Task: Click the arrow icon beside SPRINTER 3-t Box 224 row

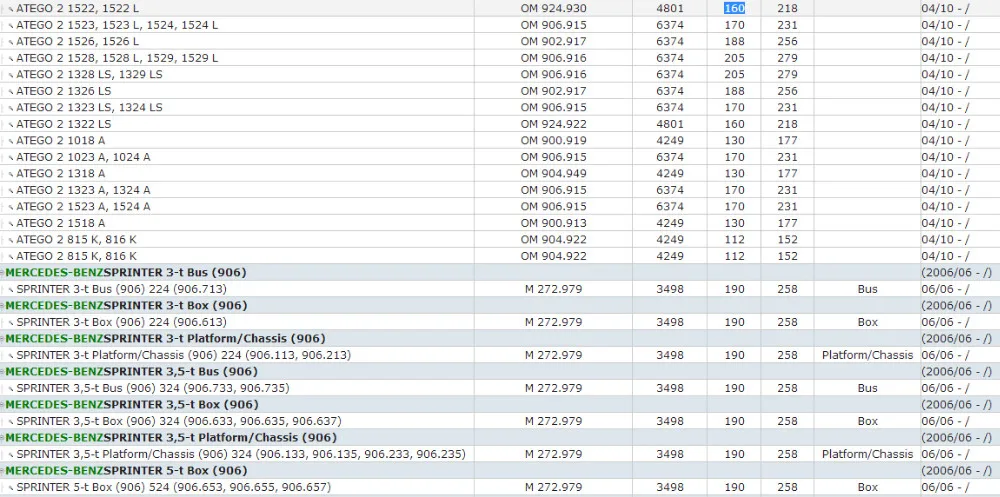Action: click(x=11, y=323)
